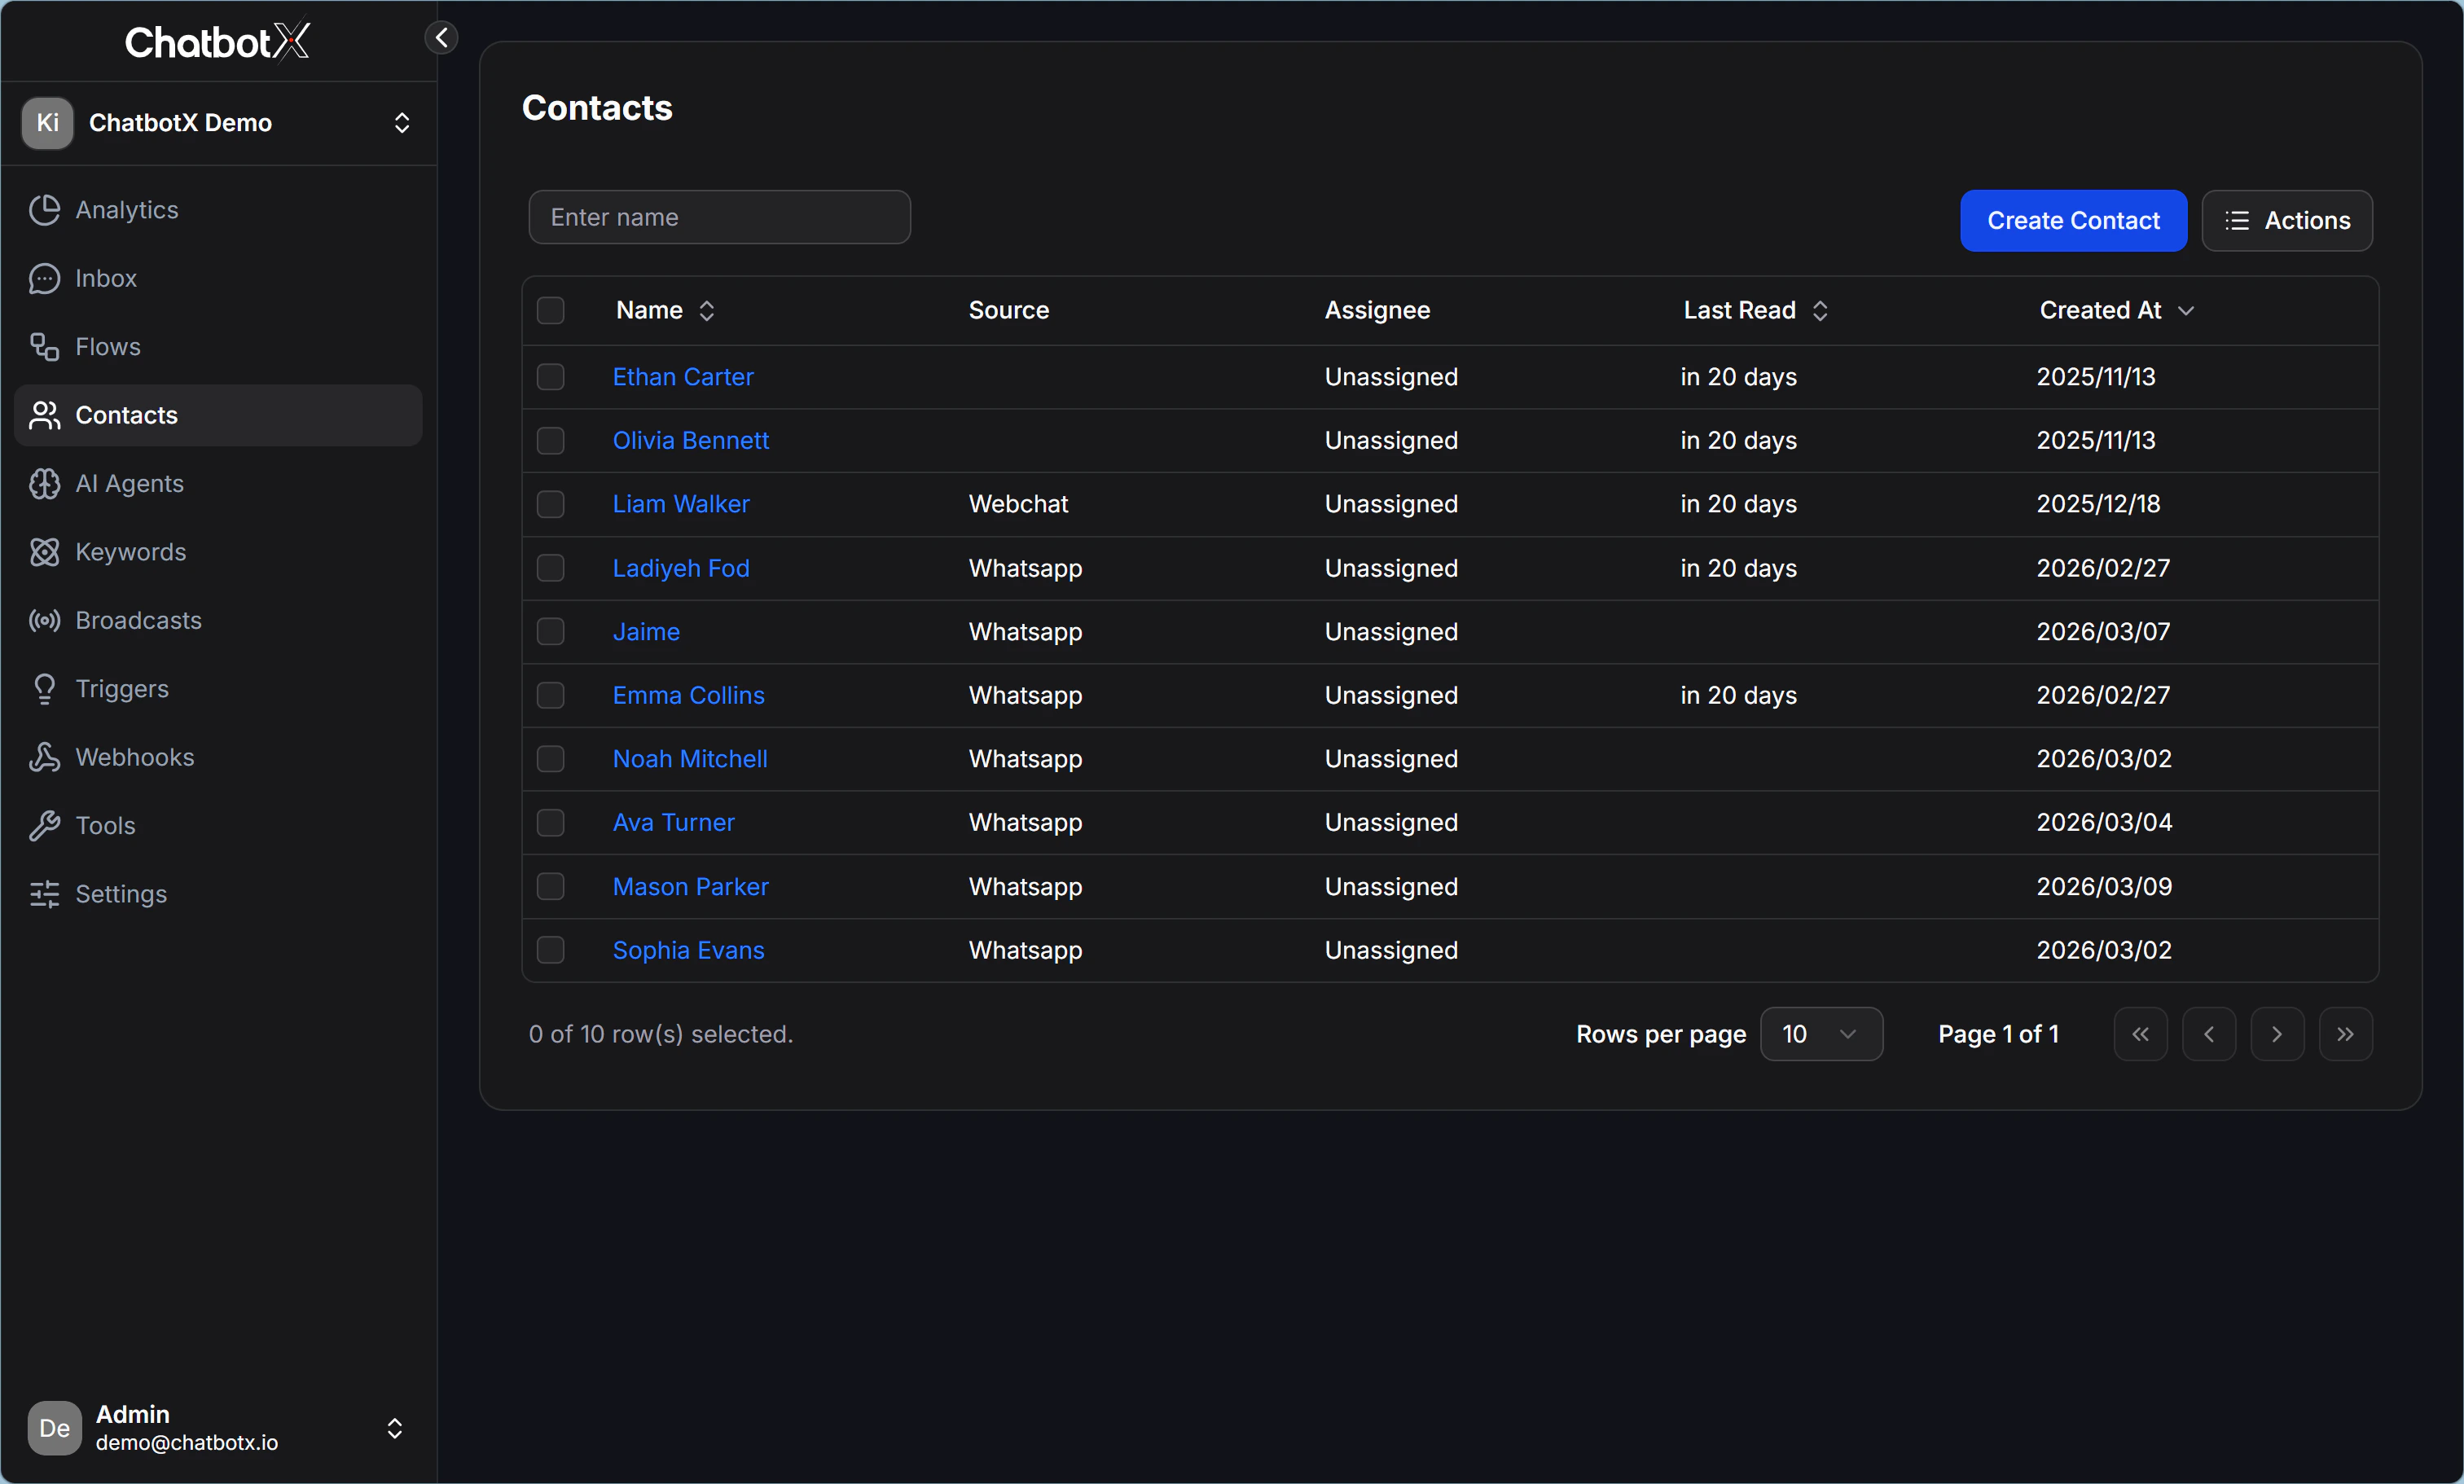The width and height of the screenshot is (2464, 1484).
Task: Open the ChatbotX Demo workspace switcher
Action: pos(218,123)
